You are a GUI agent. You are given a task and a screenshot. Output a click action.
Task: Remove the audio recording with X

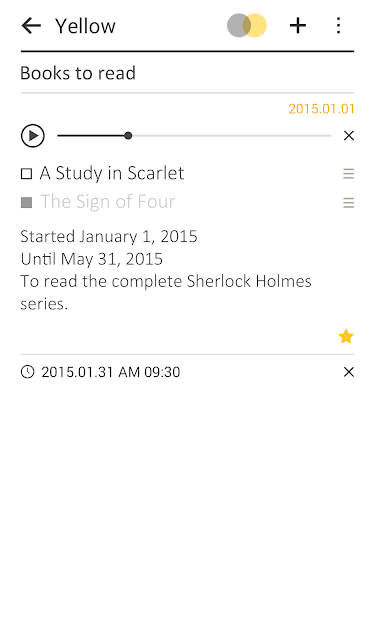pos(348,136)
